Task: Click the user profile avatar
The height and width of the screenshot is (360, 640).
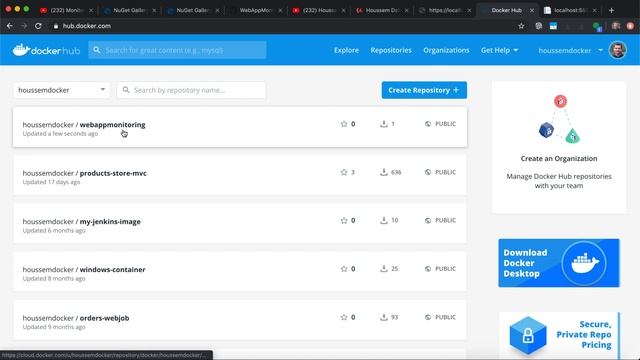Action: click(x=618, y=50)
